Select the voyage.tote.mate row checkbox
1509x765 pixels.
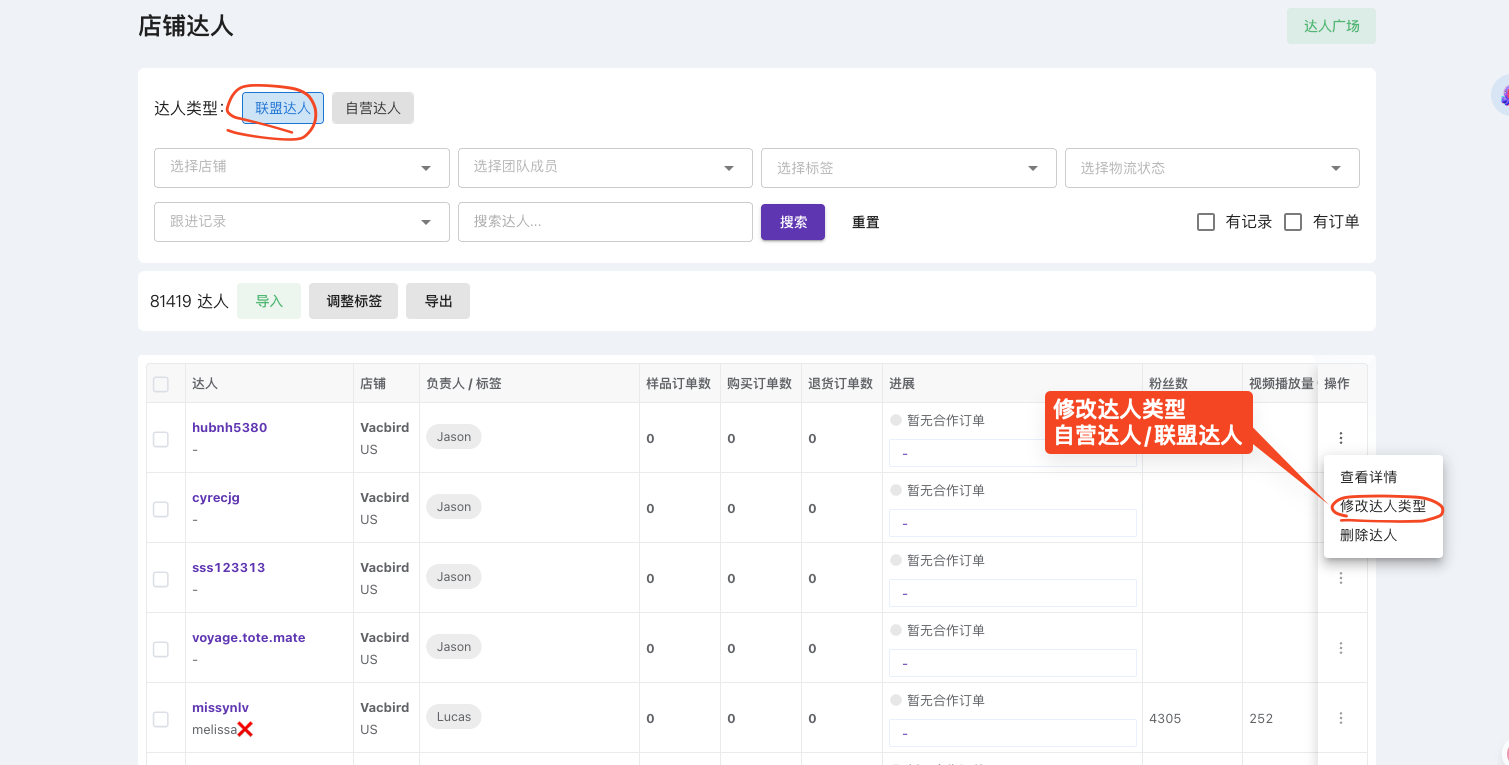point(161,649)
